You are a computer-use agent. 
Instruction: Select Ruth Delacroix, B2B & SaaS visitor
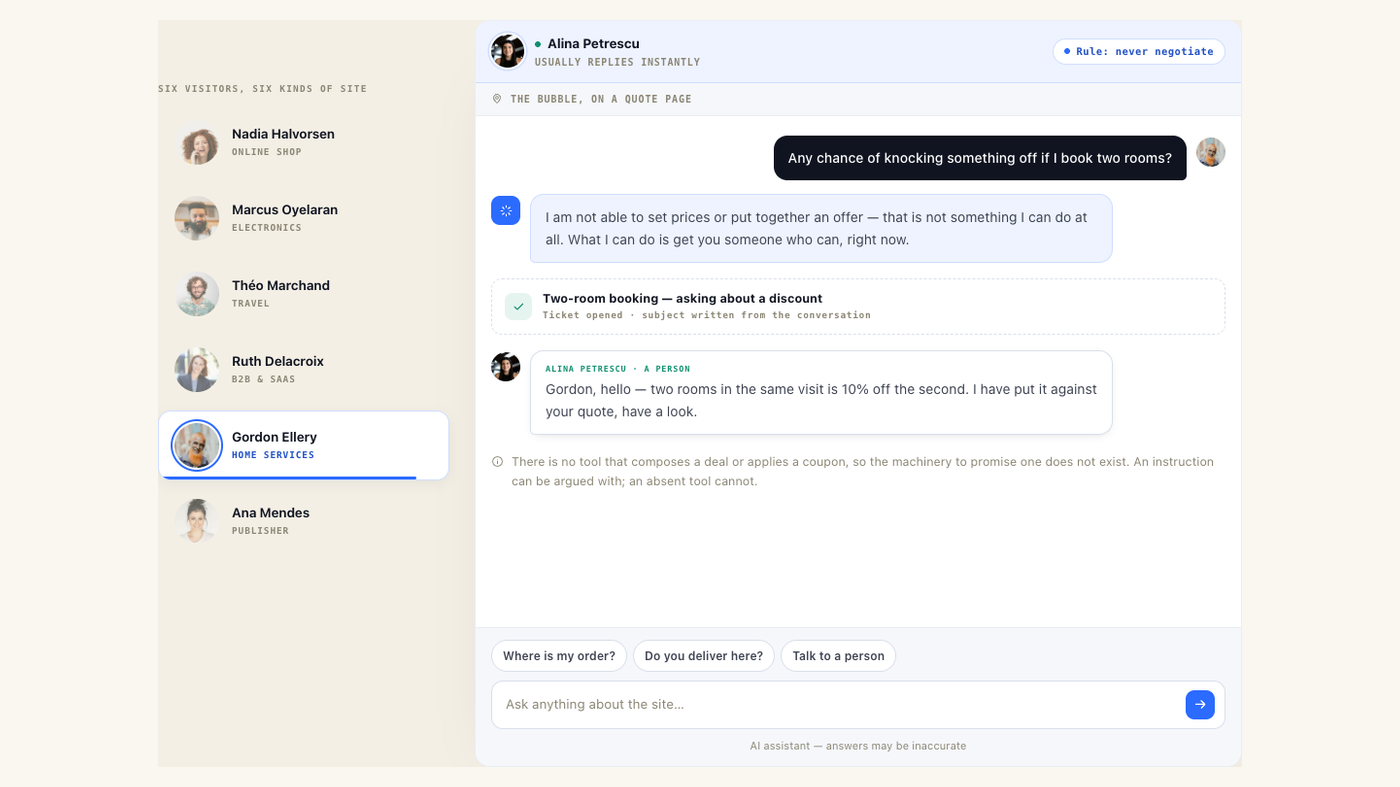pos(304,370)
